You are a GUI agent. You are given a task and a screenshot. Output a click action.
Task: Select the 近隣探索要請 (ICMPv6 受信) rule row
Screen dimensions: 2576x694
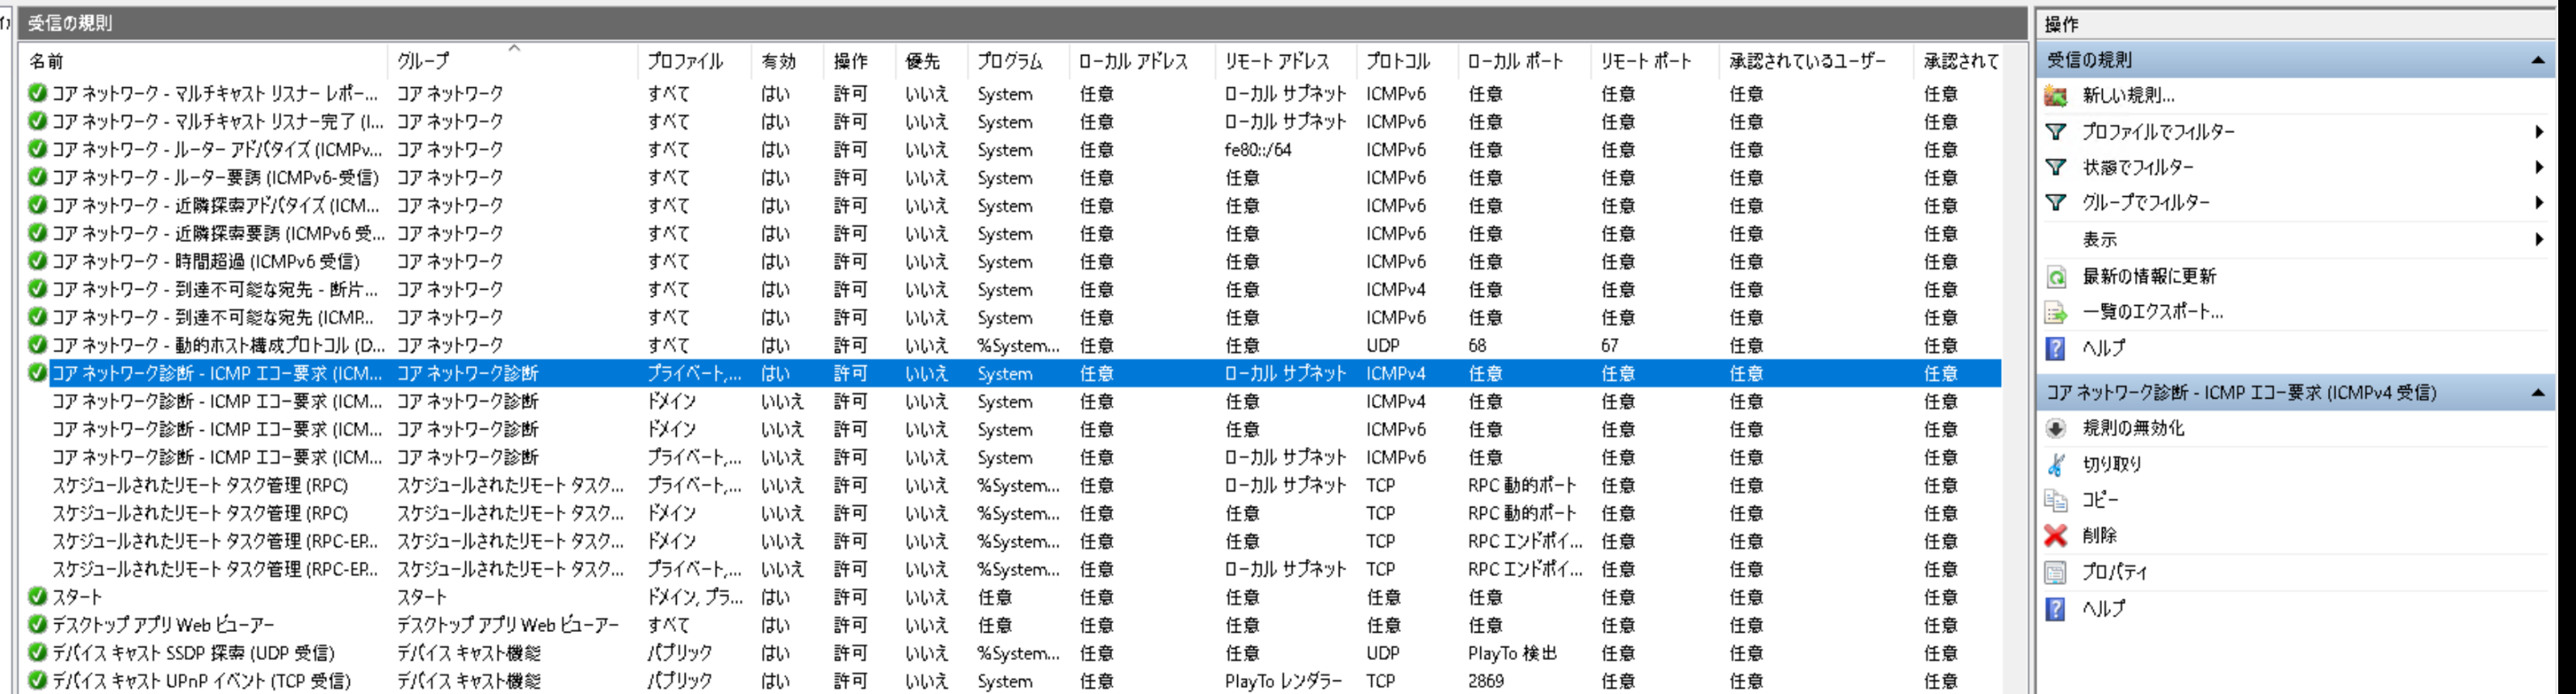pyautogui.click(x=1011, y=233)
